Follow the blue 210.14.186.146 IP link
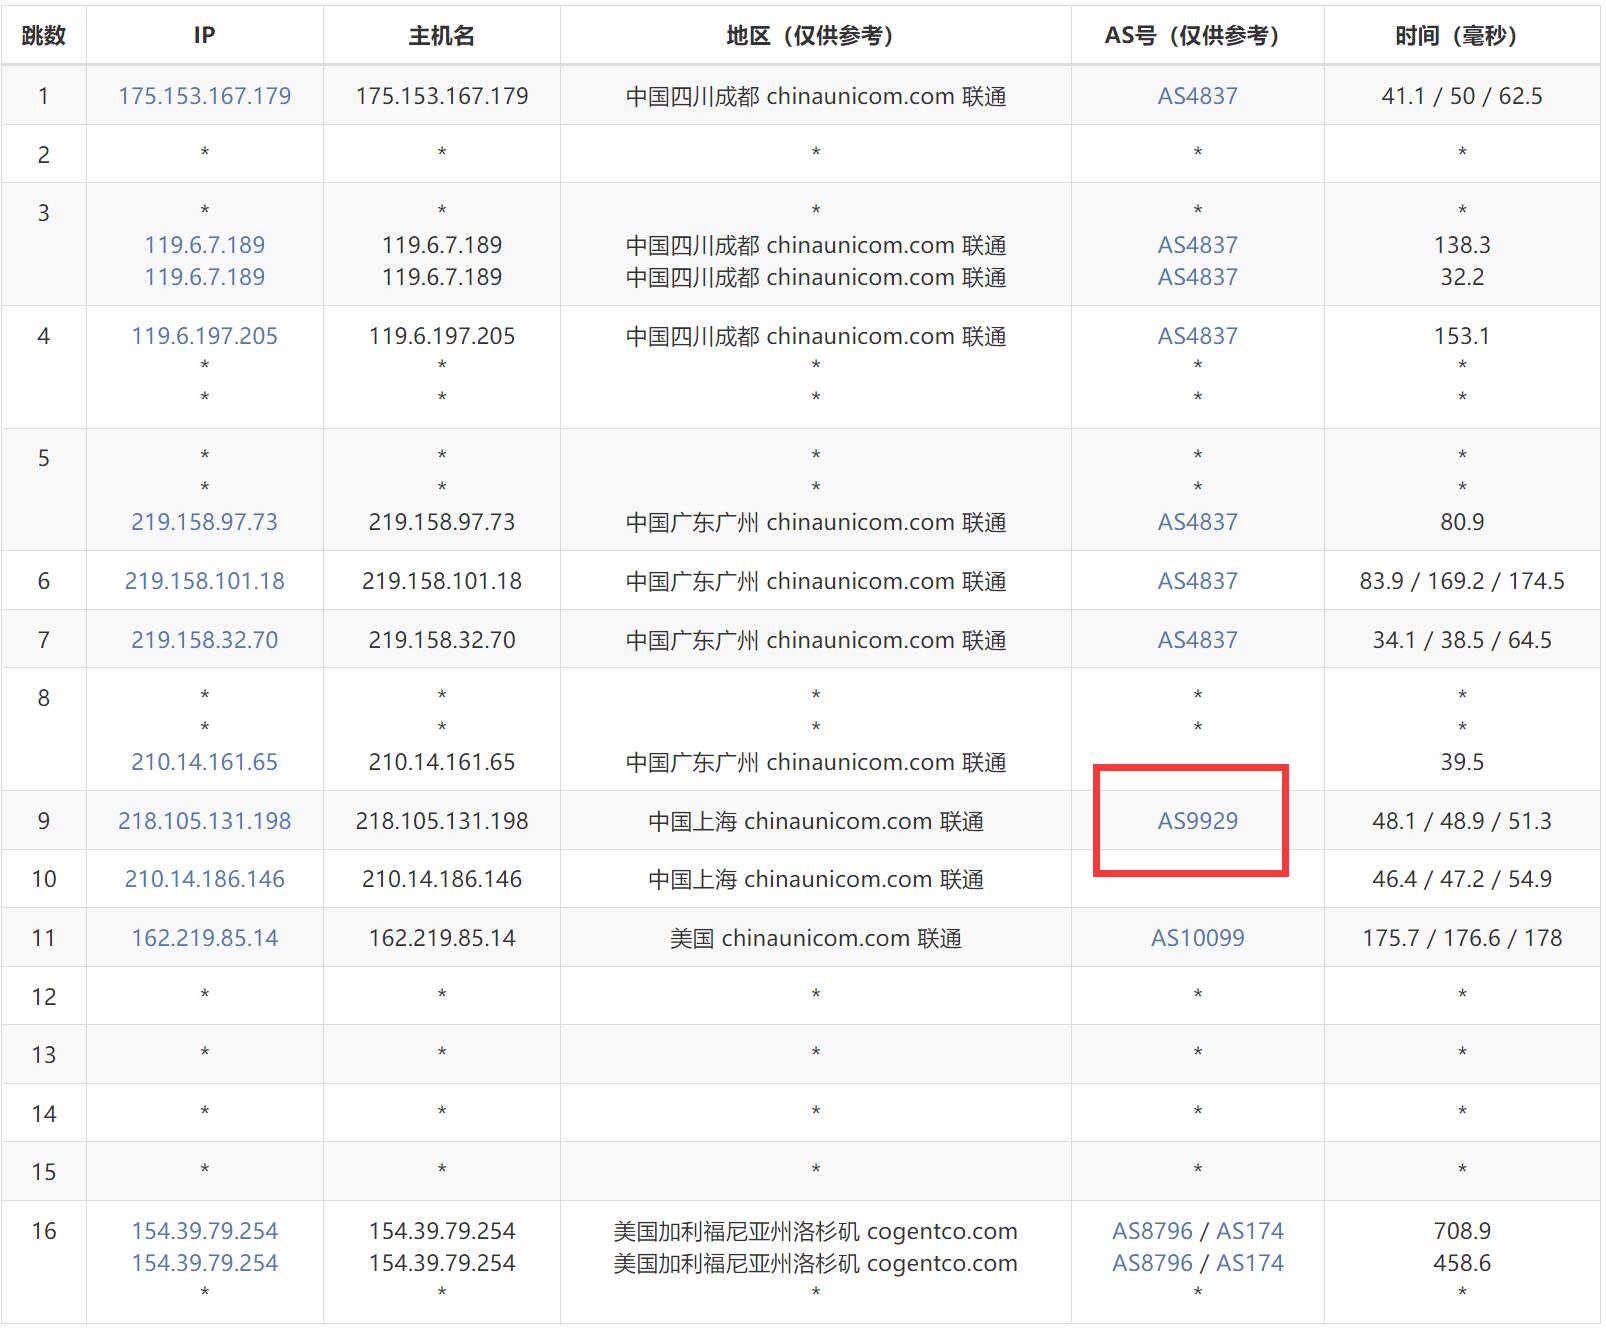This screenshot has height=1329, width=1606. click(204, 879)
